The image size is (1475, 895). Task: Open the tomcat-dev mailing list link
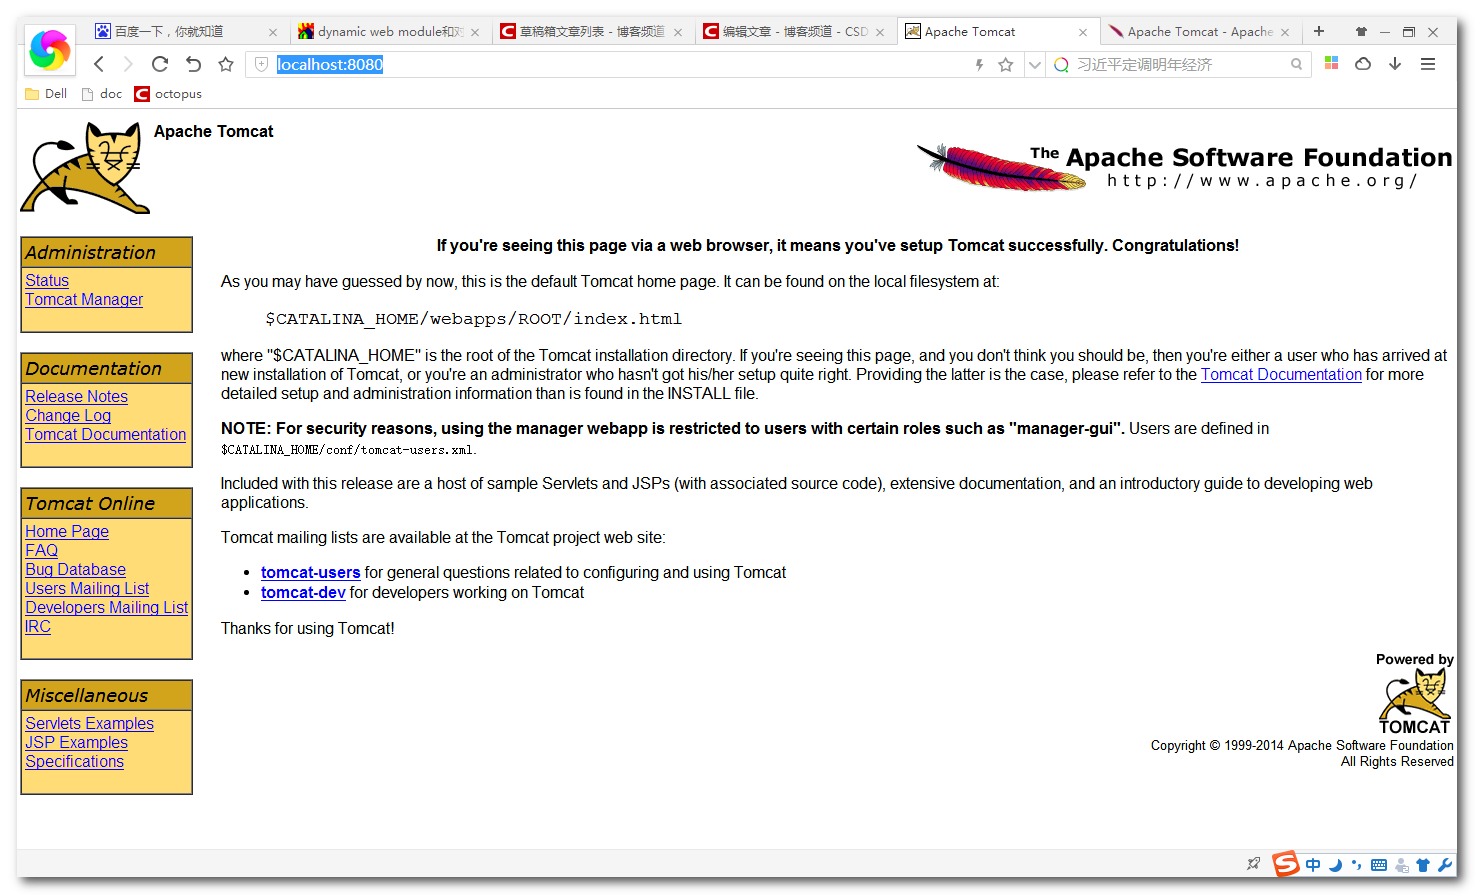303,592
